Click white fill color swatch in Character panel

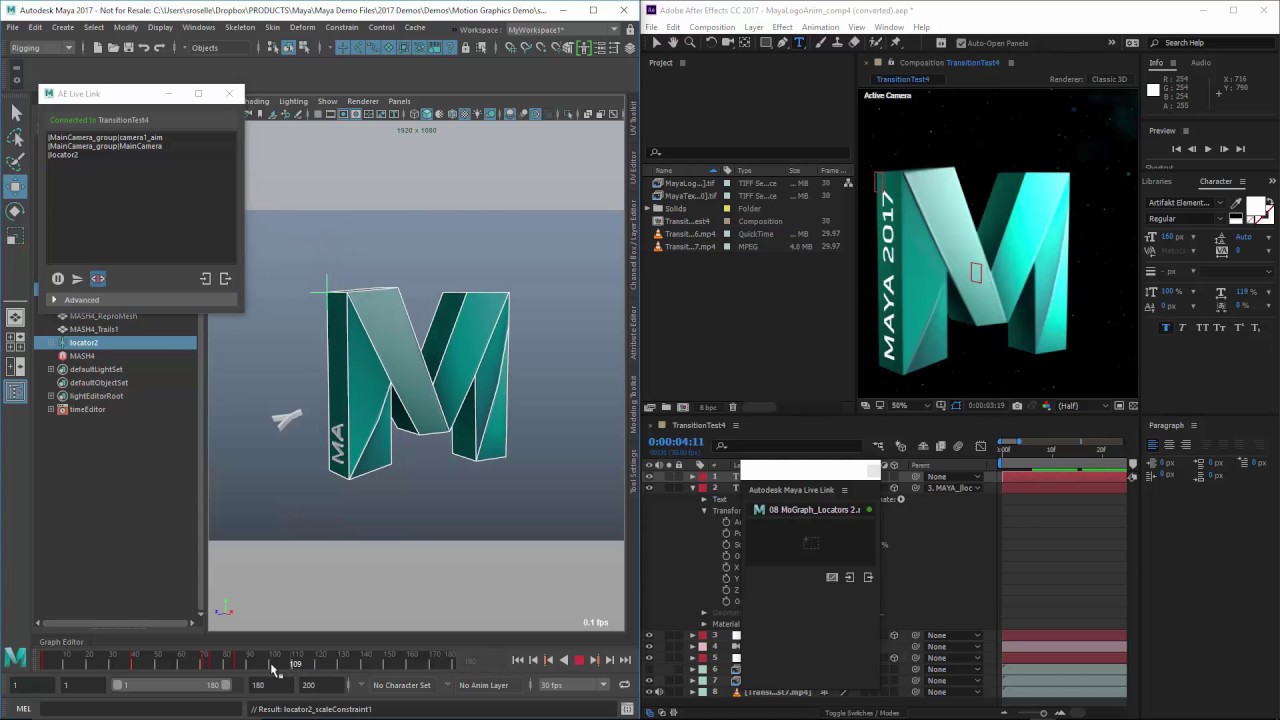[x=1256, y=205]
